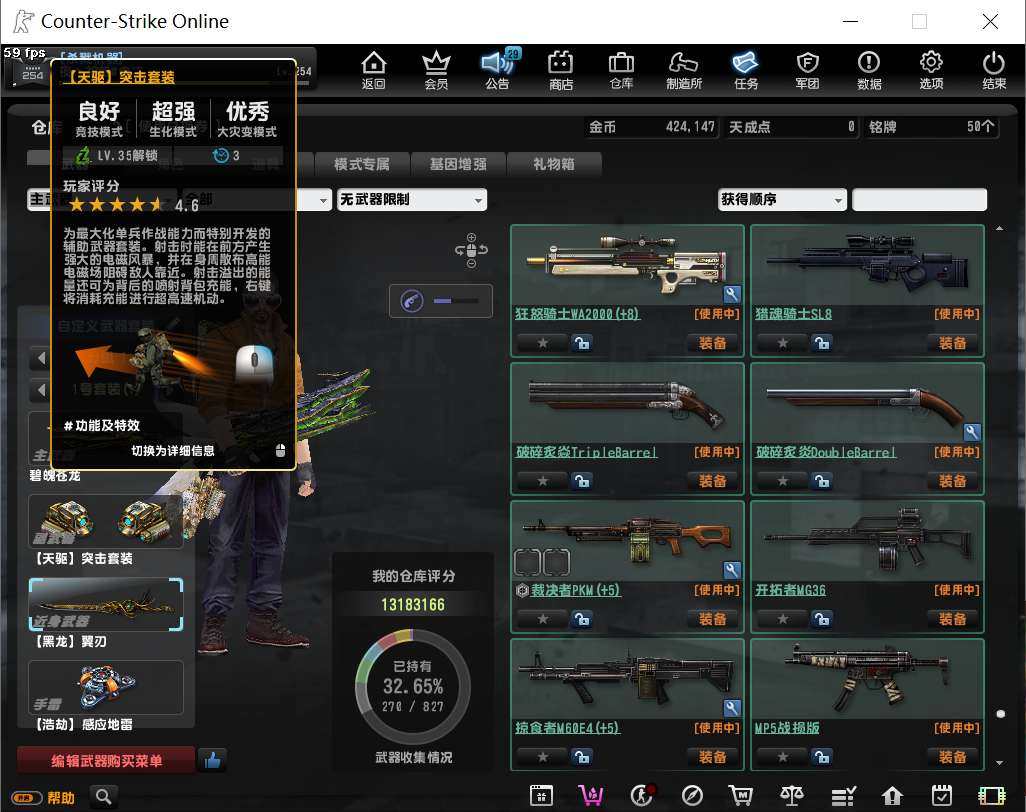Select the 【浩劫】感应地雷 grenade slot thumbnail
This screenshot has height=812, width=1026.
(106, 687)
